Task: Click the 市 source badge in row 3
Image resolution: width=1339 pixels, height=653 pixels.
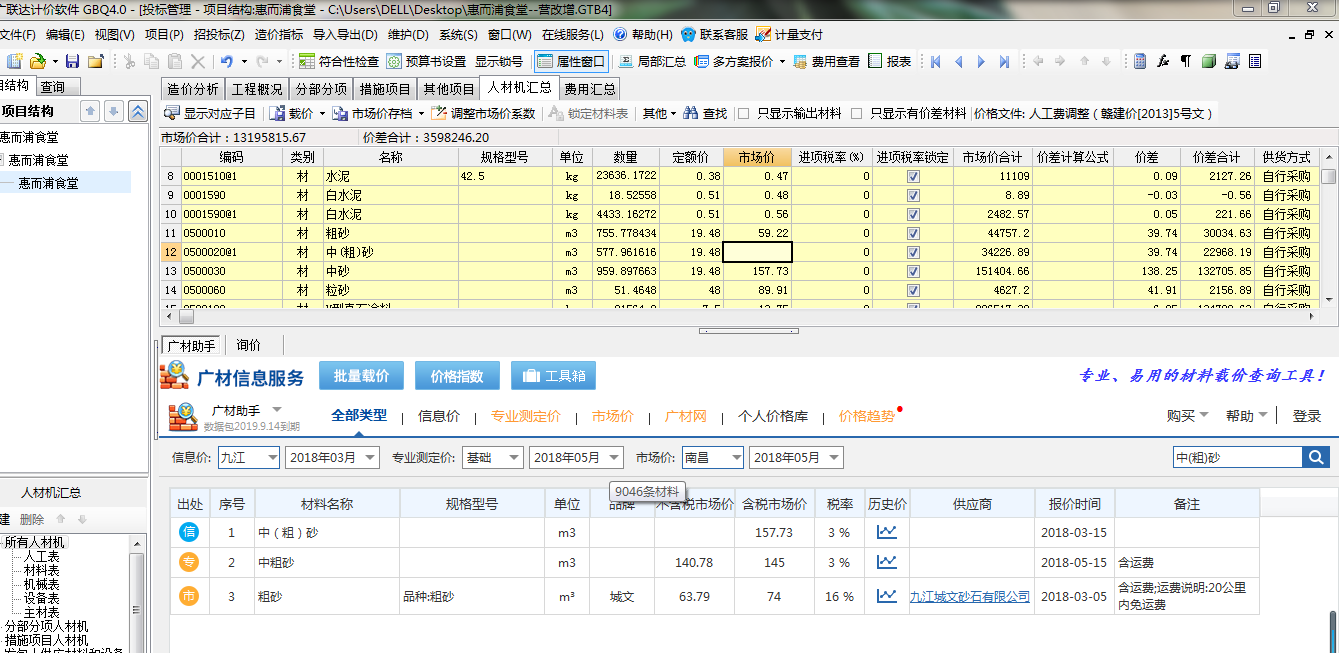Action: [189, 596]
